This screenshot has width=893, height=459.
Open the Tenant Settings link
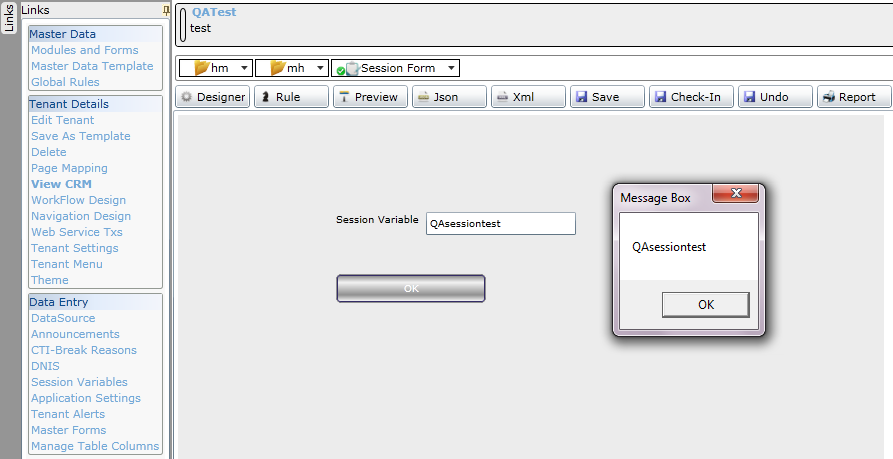tap(75, 248)
